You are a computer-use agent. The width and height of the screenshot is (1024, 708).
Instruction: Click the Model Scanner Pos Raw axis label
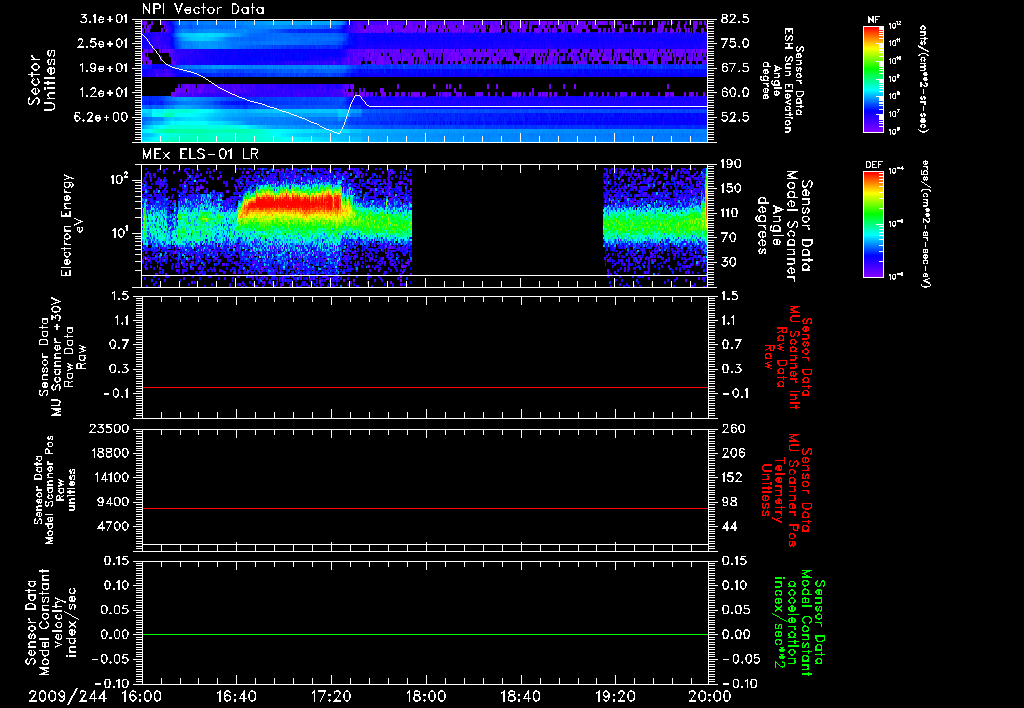tap(56, 490)
